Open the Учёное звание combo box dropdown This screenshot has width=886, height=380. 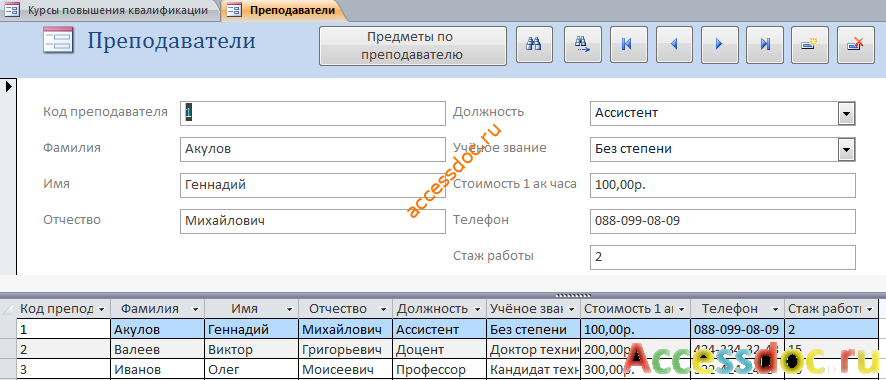[846, 150]
